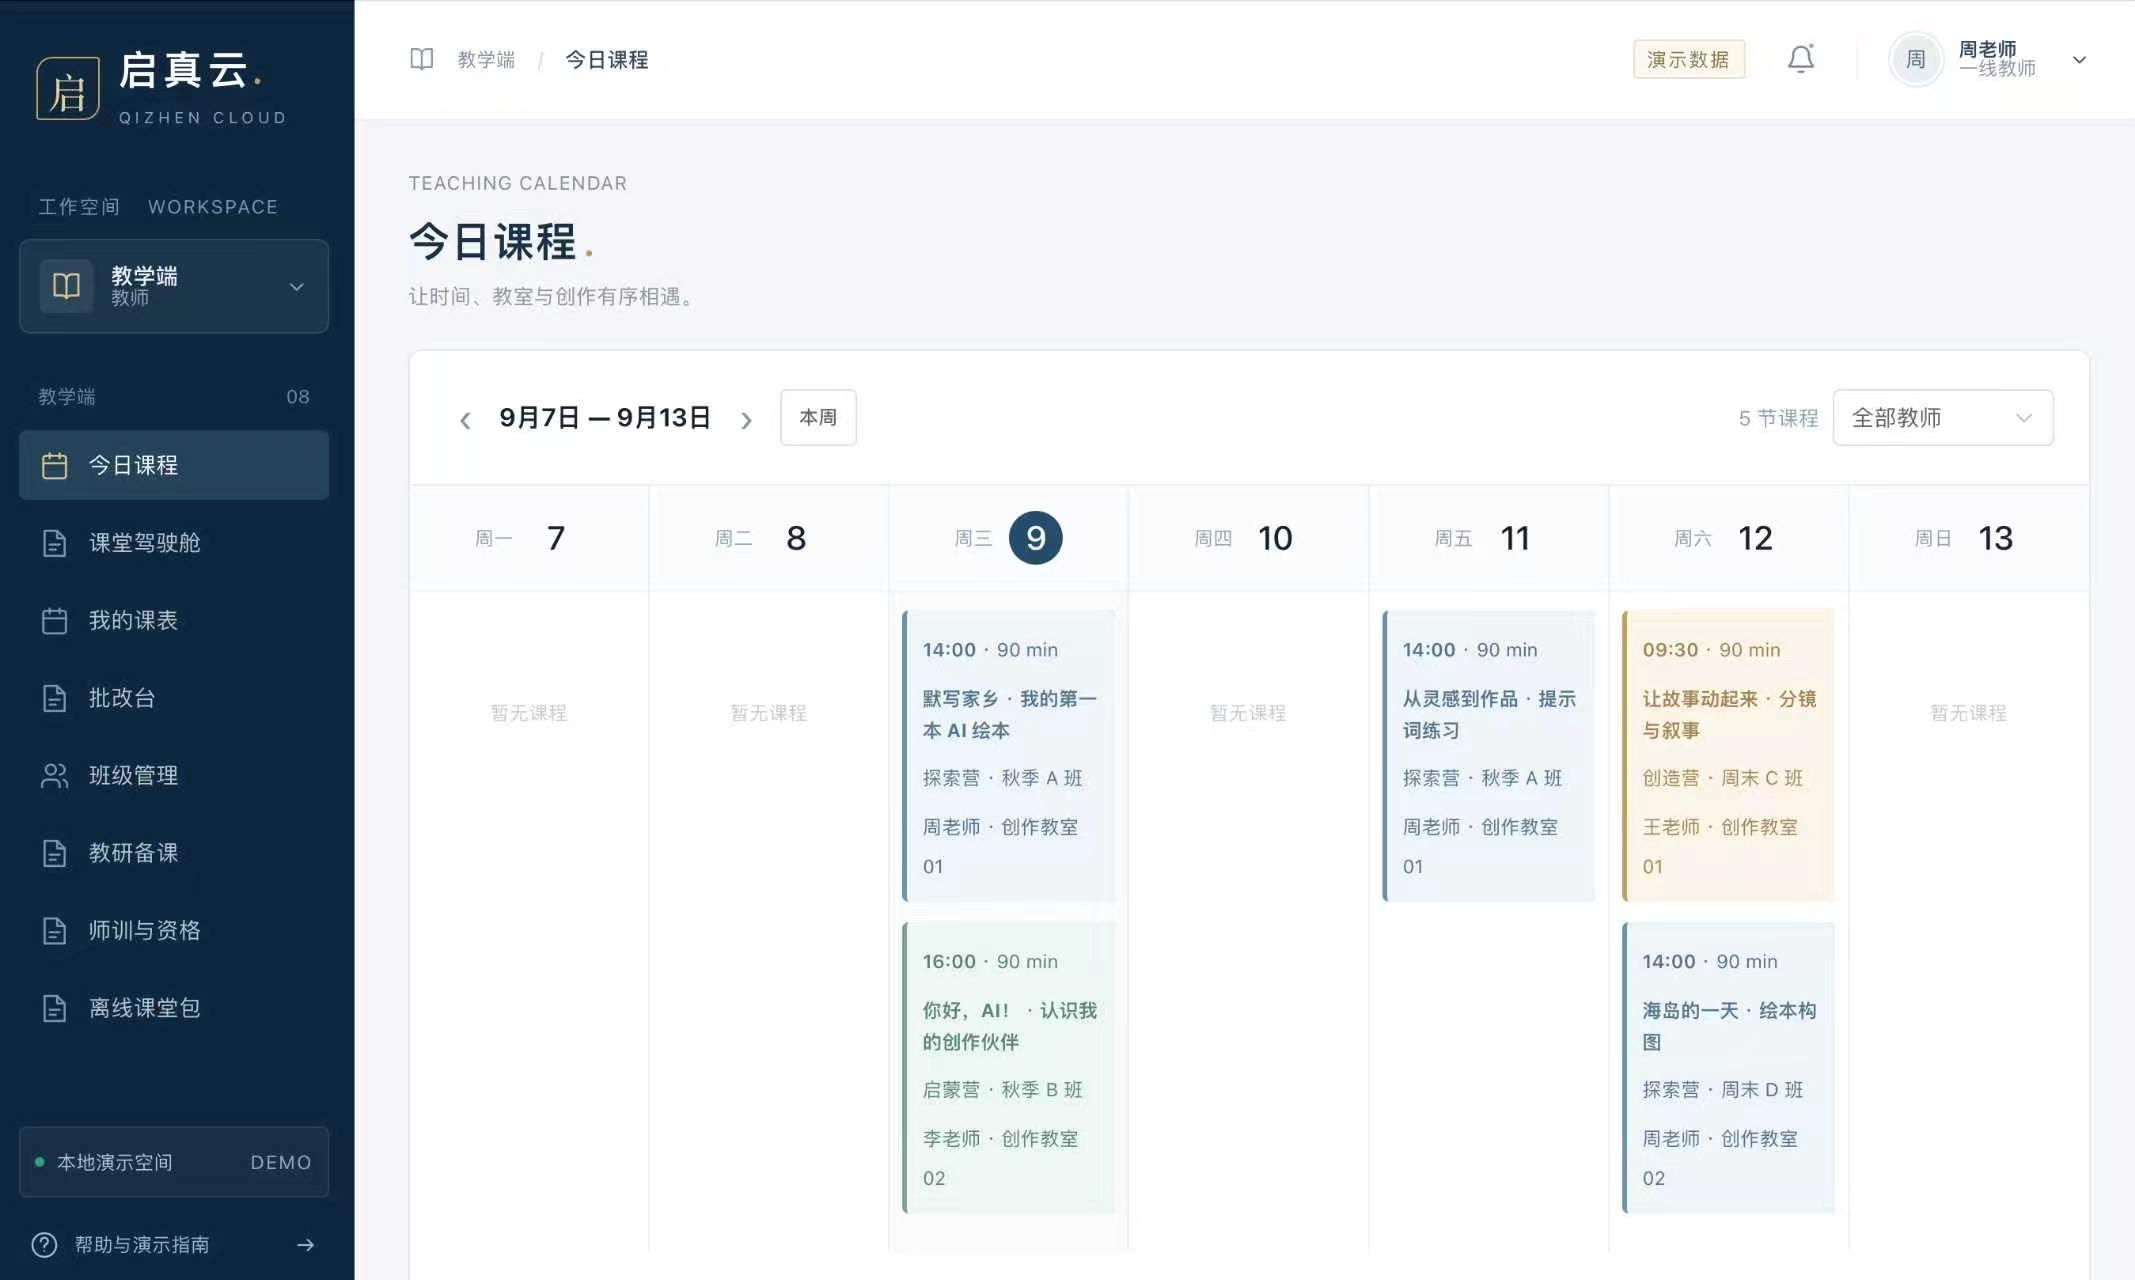Screen dimensions: 2135x1280
Task: Click the 课堂驾驶舱 document icon
Action: [x=55, y=543]
